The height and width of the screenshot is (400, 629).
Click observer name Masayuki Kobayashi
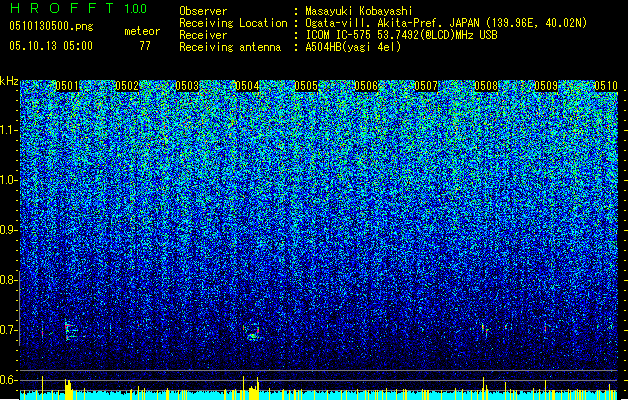pyautogui.click(x=359, y=11)
